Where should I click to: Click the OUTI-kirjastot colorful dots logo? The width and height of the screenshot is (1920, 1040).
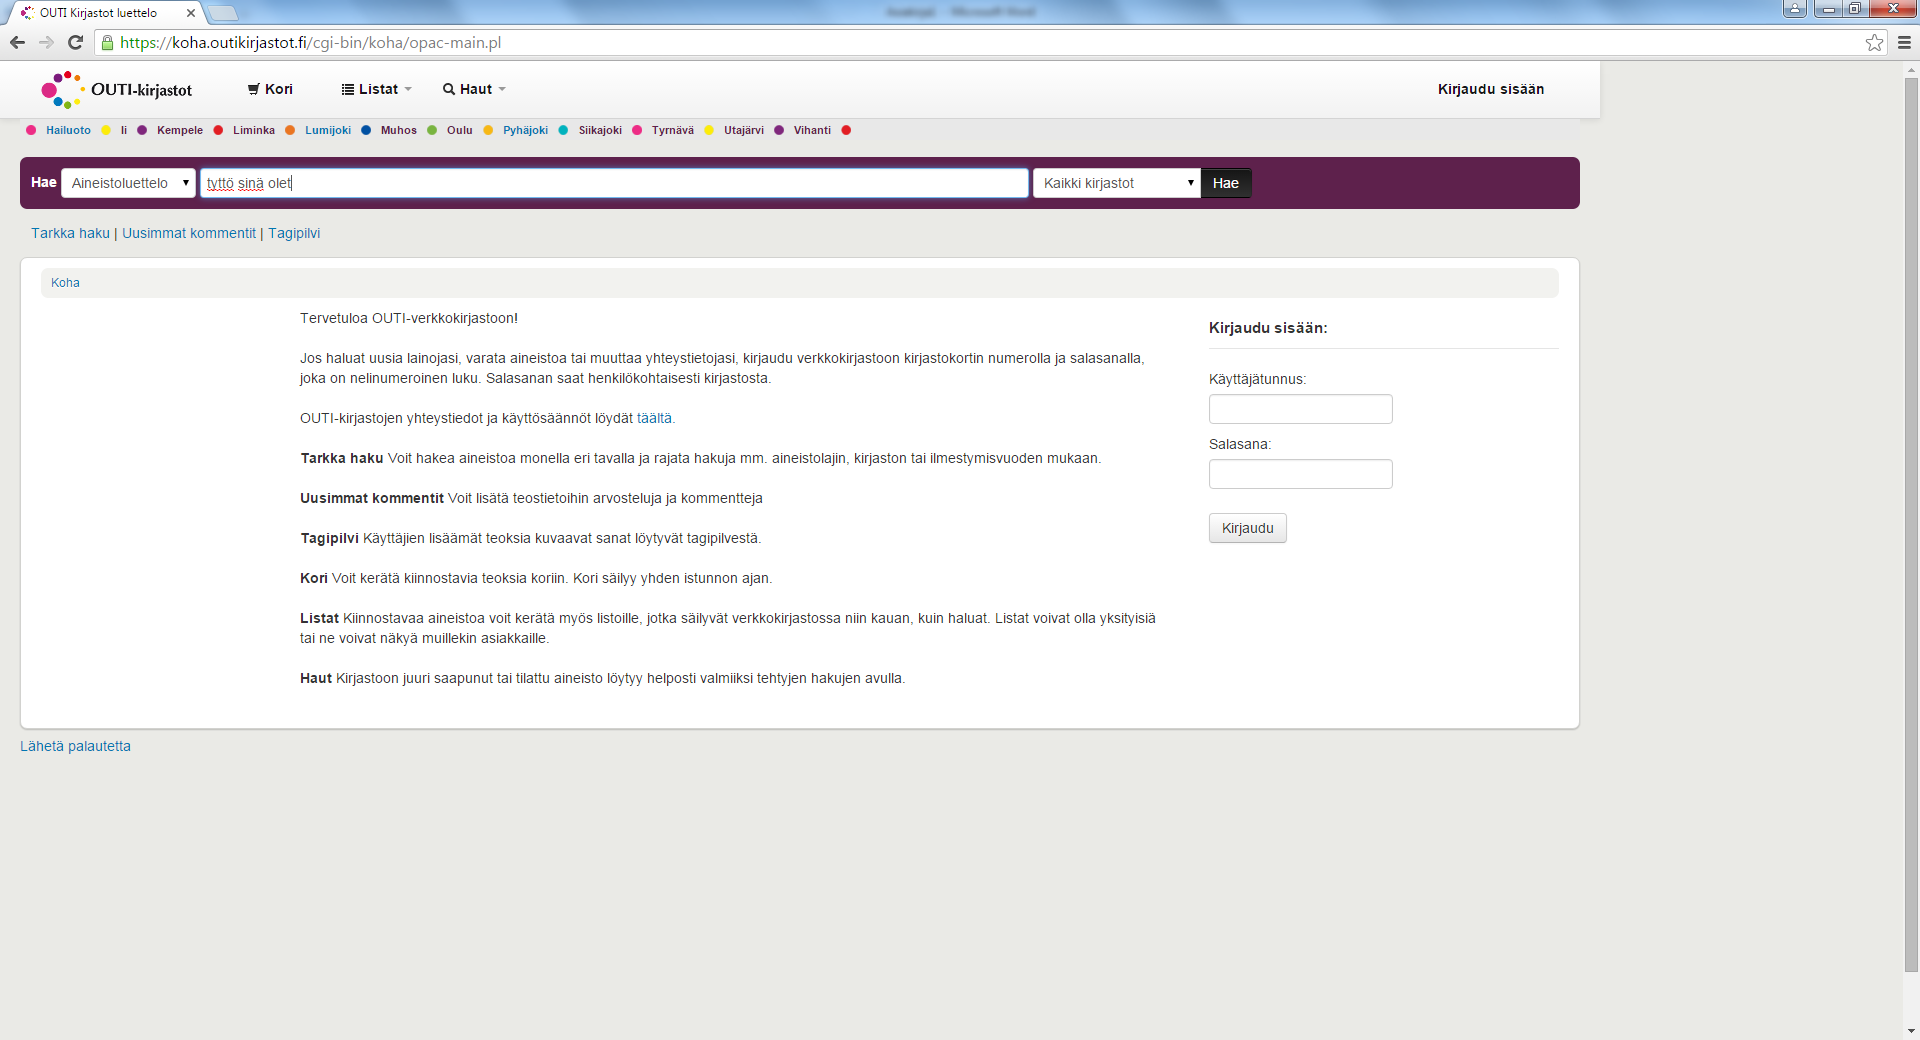[62, 90]
